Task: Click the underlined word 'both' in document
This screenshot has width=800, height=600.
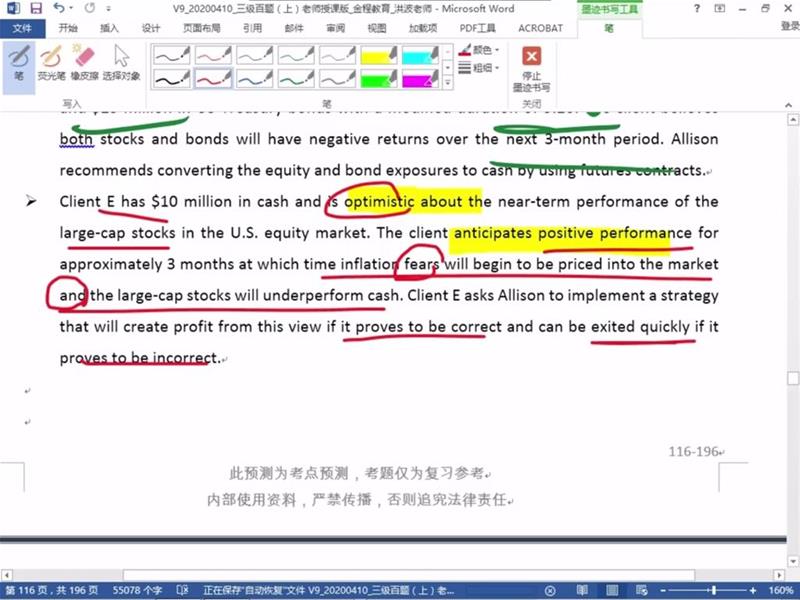Action: (76, 139)
